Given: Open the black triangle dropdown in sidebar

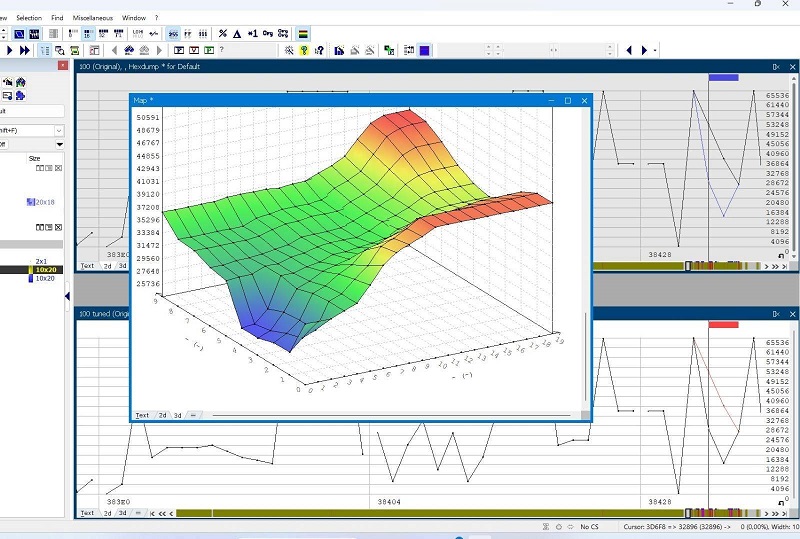Looking at the screenshot, I should pos(59,144).
